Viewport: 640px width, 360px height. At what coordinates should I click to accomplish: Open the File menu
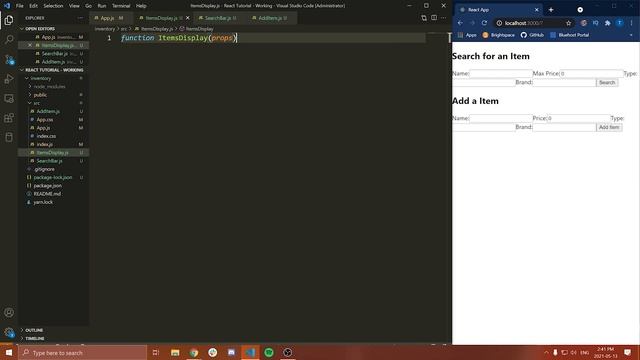(x=20, y=6)
